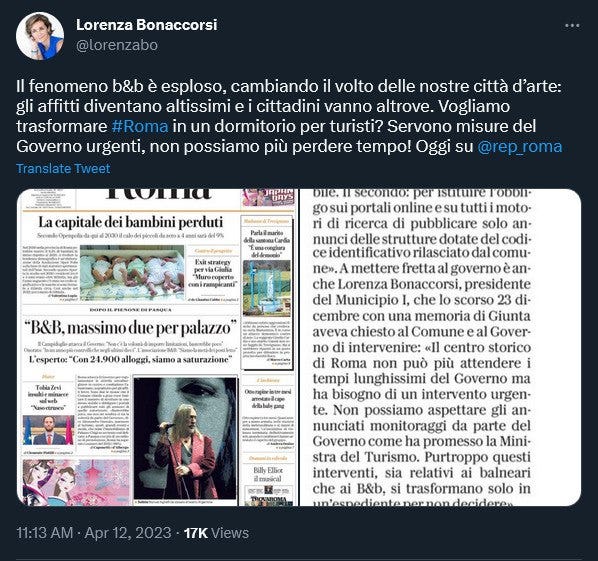This screenshot has width=598, height=561.
Task: Click the 11:13 AM timestamp
Action: [45, 533]
